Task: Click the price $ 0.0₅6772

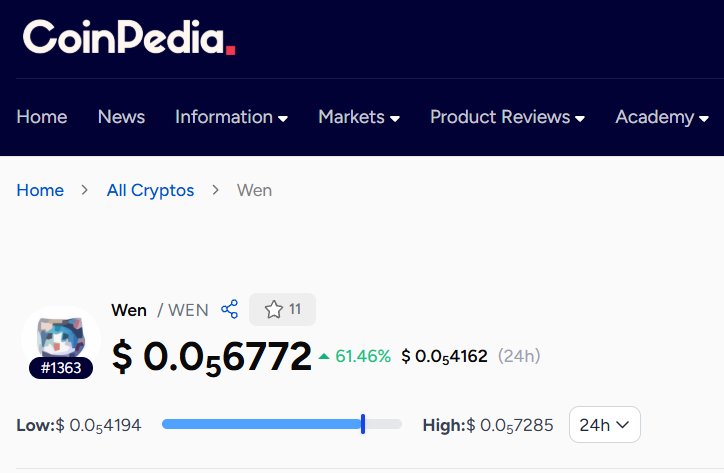Action: coord(212,358)
